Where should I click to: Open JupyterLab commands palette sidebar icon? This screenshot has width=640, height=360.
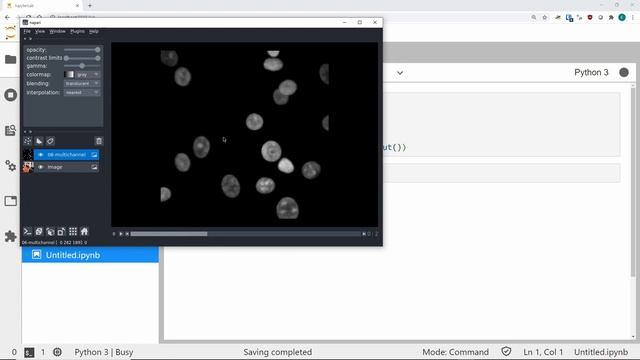tap(11, 130)
